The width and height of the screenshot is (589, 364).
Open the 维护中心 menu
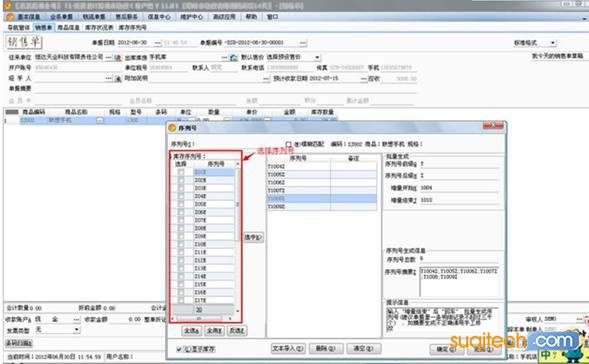coord(192,17)
